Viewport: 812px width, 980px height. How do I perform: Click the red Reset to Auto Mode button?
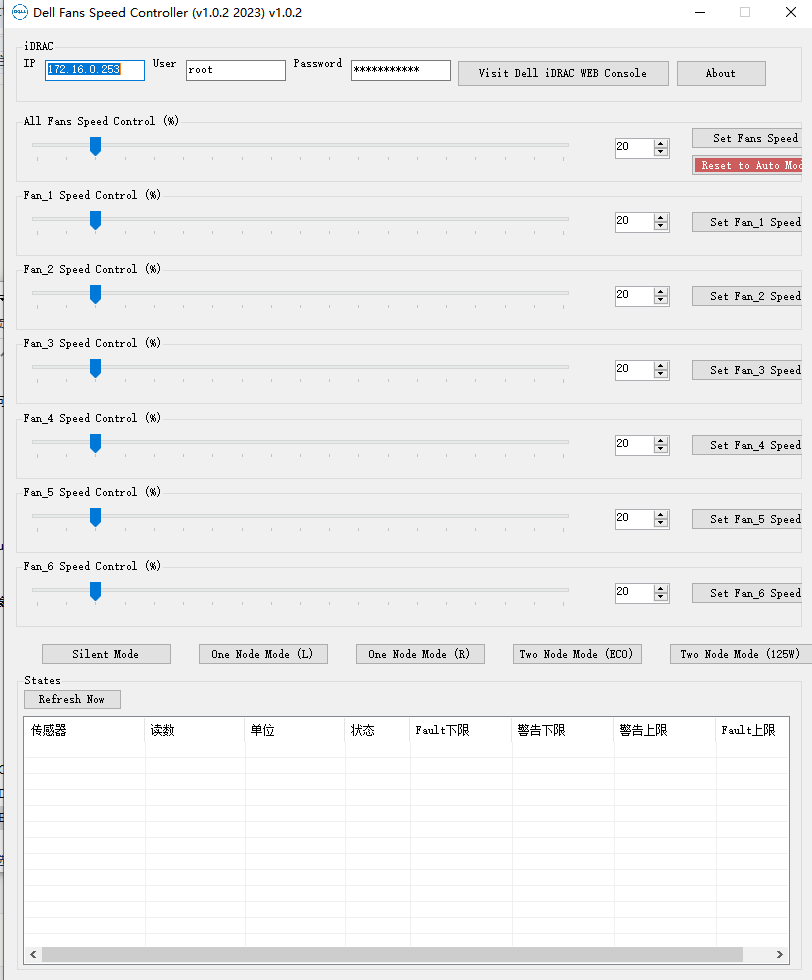[x=748, y=165]
